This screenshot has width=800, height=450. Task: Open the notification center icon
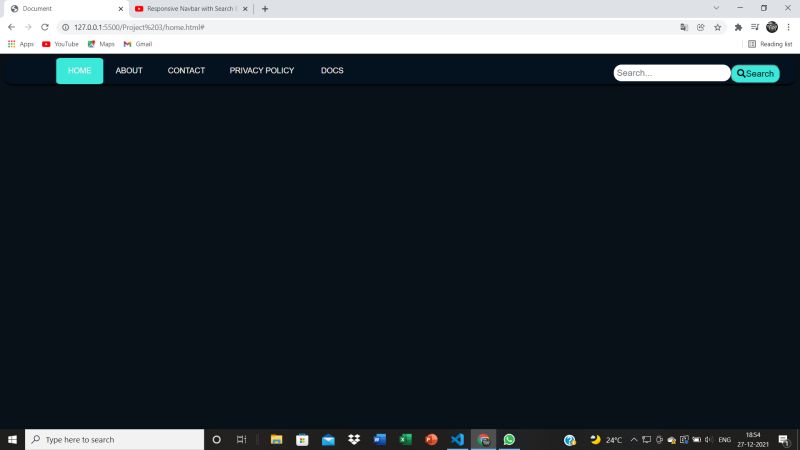[x=784, y=439]
